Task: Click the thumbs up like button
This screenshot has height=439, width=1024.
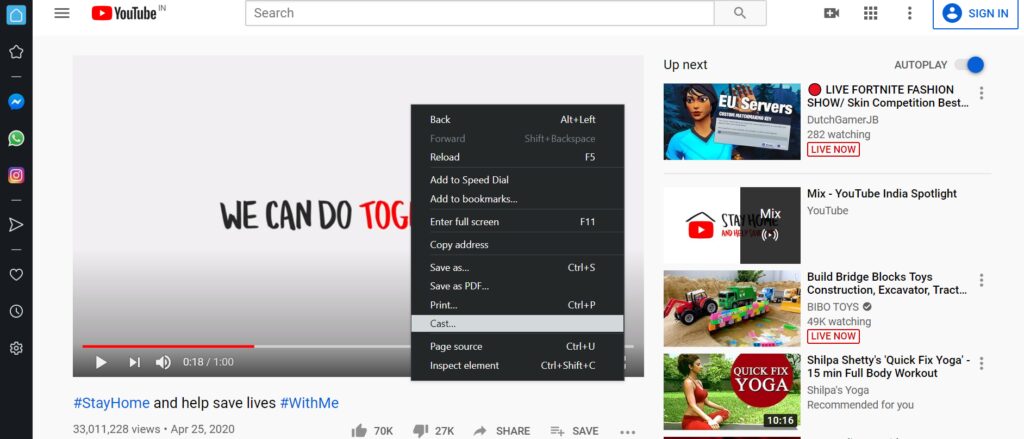Action: click(x=359, y=431)
